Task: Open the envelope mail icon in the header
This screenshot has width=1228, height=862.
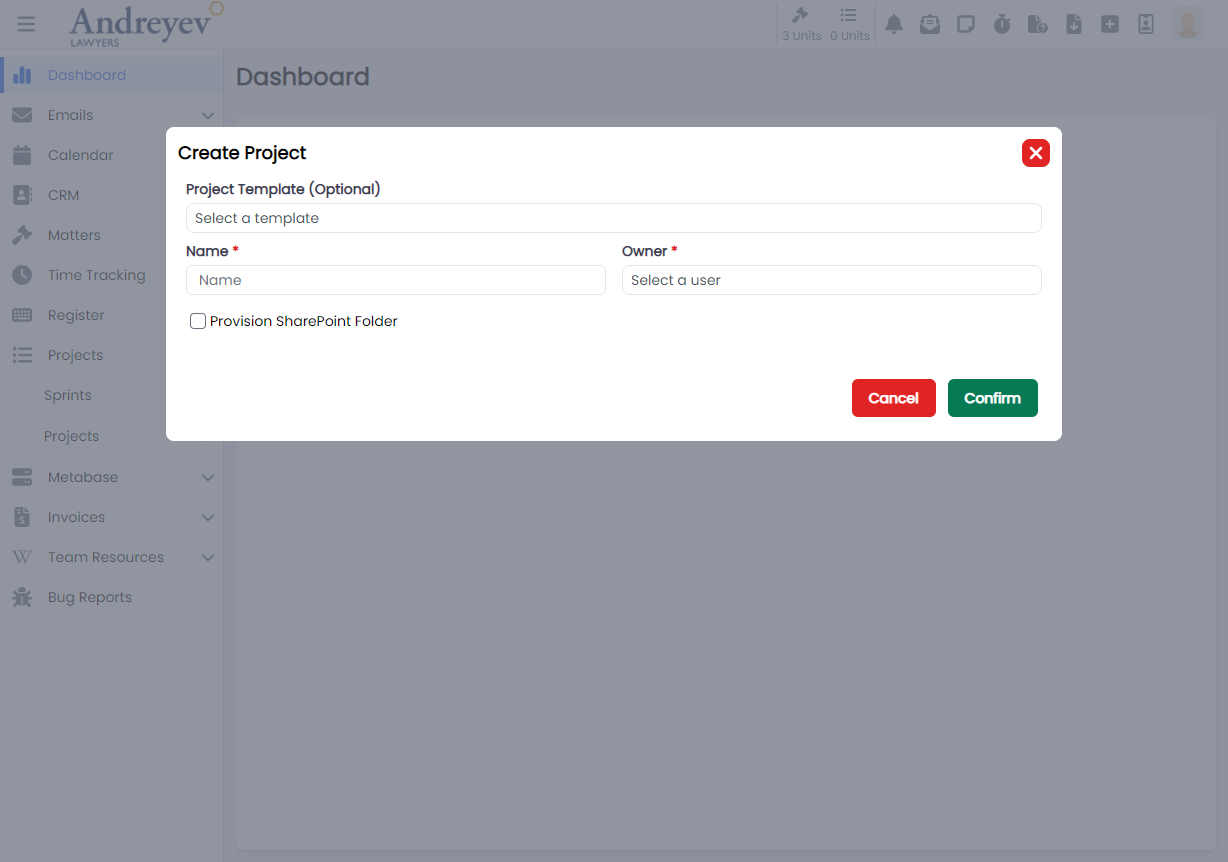Action: (930, 24)
